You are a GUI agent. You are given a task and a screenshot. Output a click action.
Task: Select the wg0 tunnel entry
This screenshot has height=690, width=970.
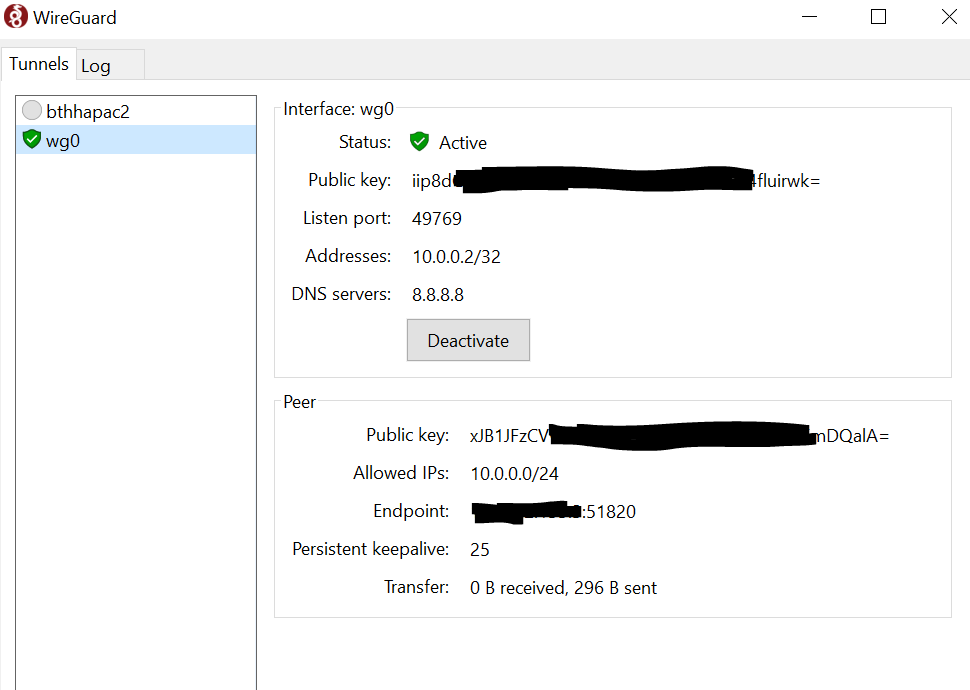click(63, 141)
